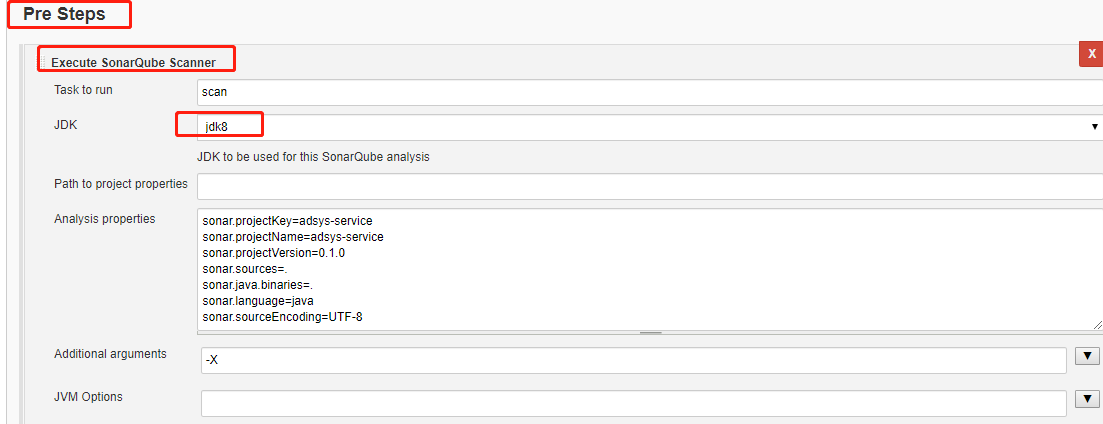Screen dimensions: 1103x424
Task: Click the Execute SonarQube Scanner step title
Action: (134, 63)
